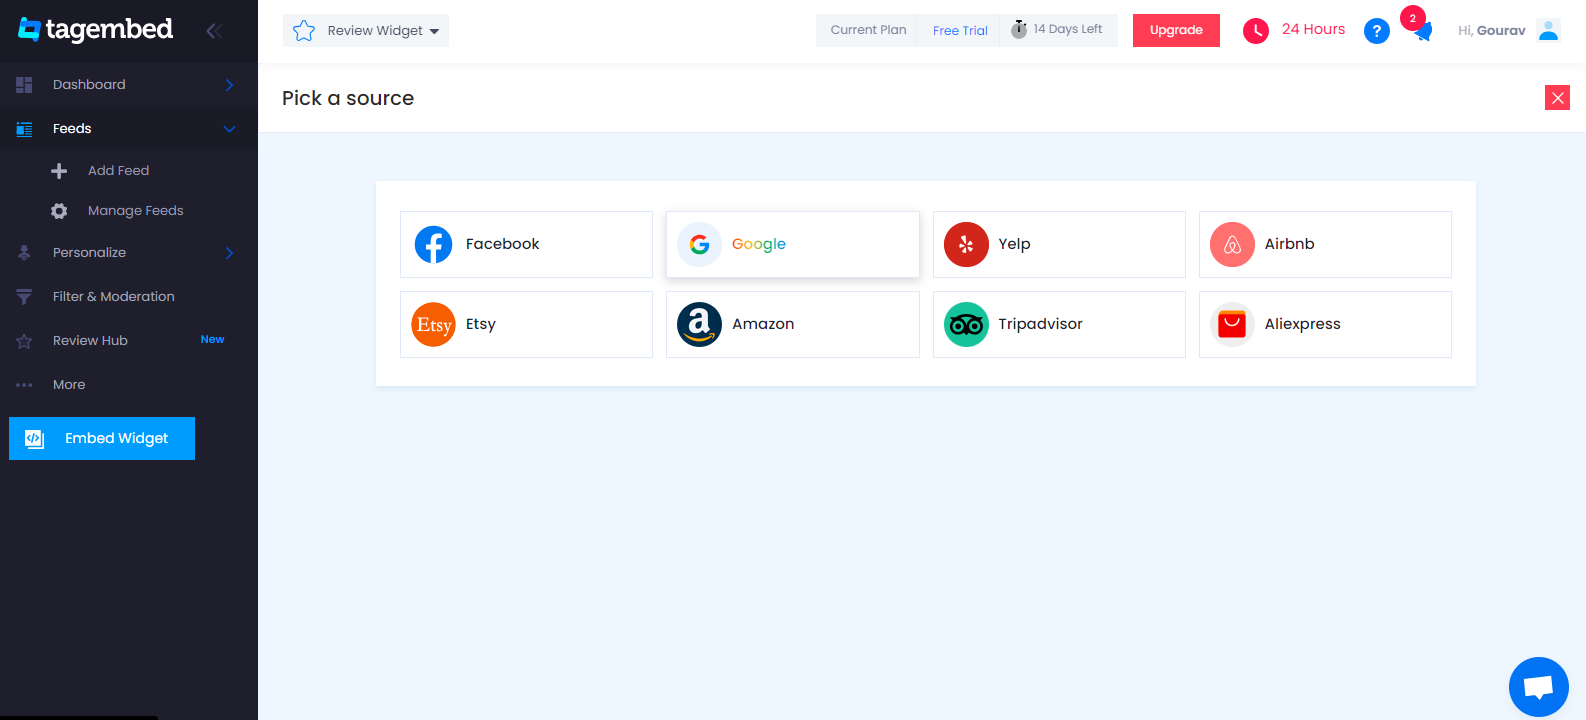The width and height of the screenshot is (1586, 720).
Task: Choose Yelp as the source
Action: (x=1059, y=244)
